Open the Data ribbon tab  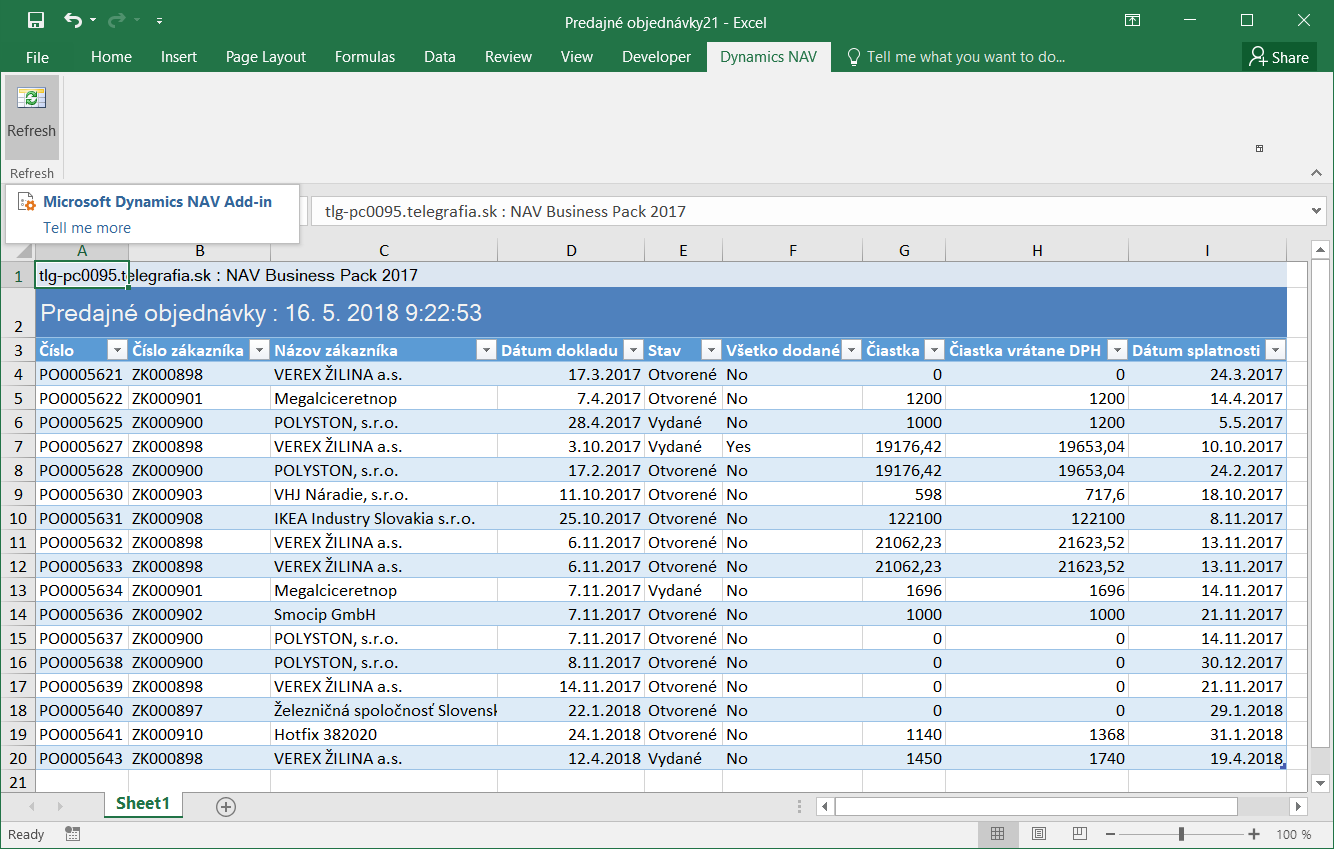tap(440, 57)
